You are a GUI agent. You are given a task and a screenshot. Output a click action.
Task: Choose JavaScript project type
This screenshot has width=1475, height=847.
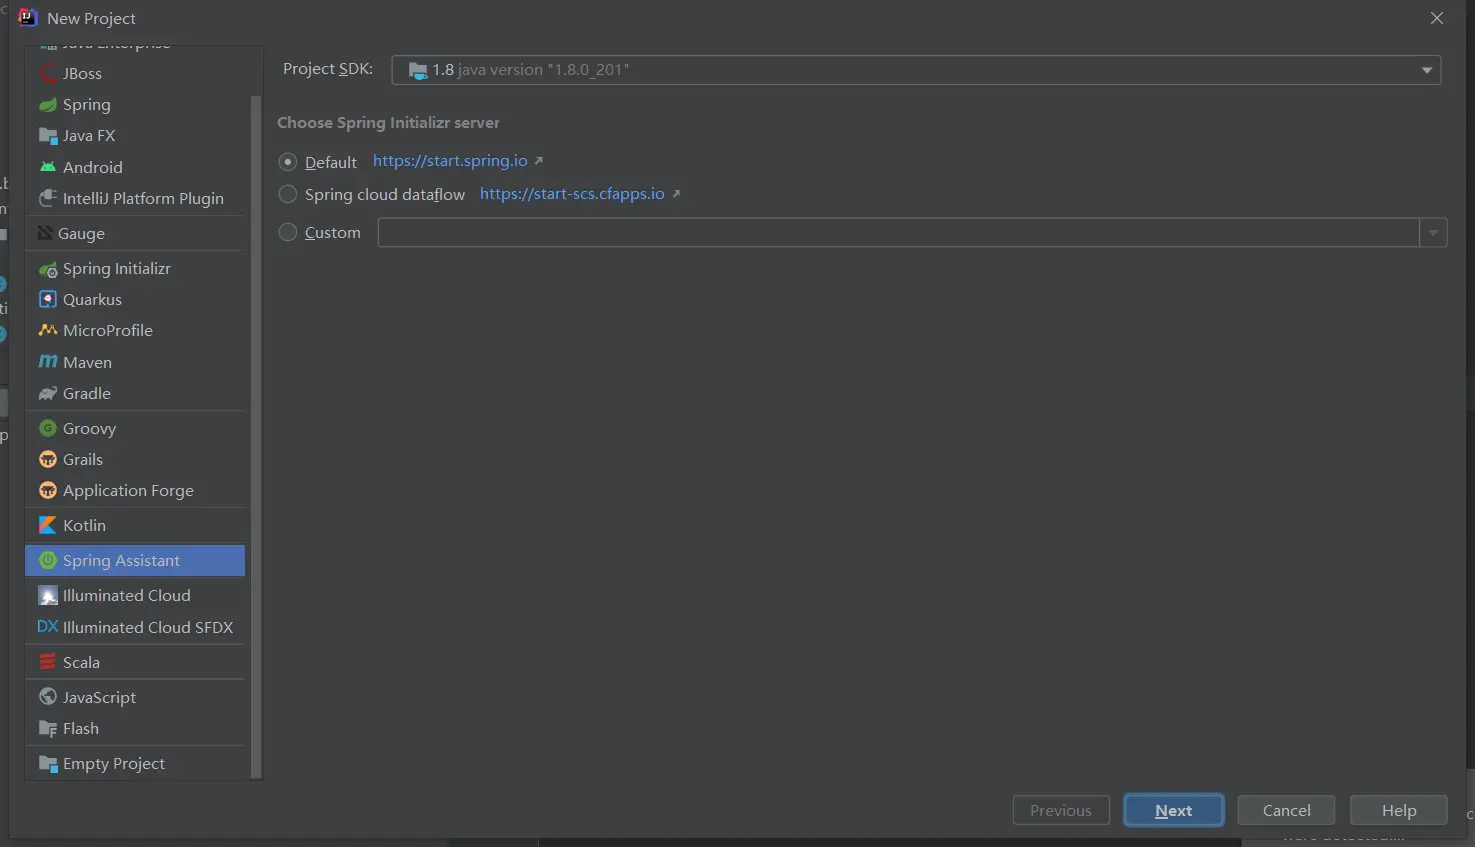pos(135,697)
